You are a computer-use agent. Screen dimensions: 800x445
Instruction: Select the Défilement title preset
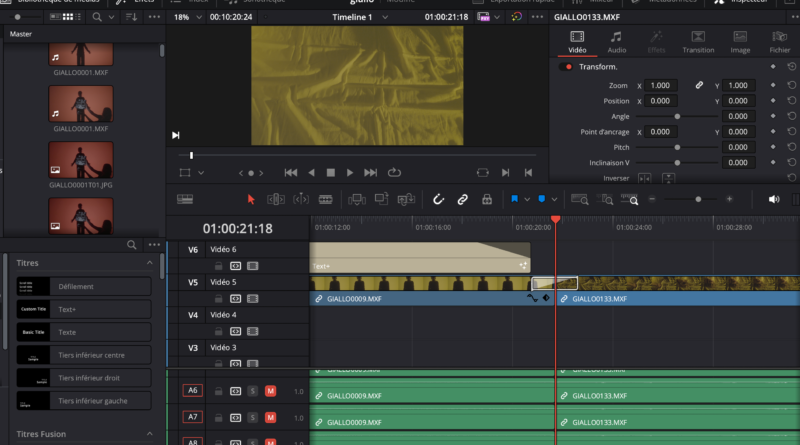(84, 286)
